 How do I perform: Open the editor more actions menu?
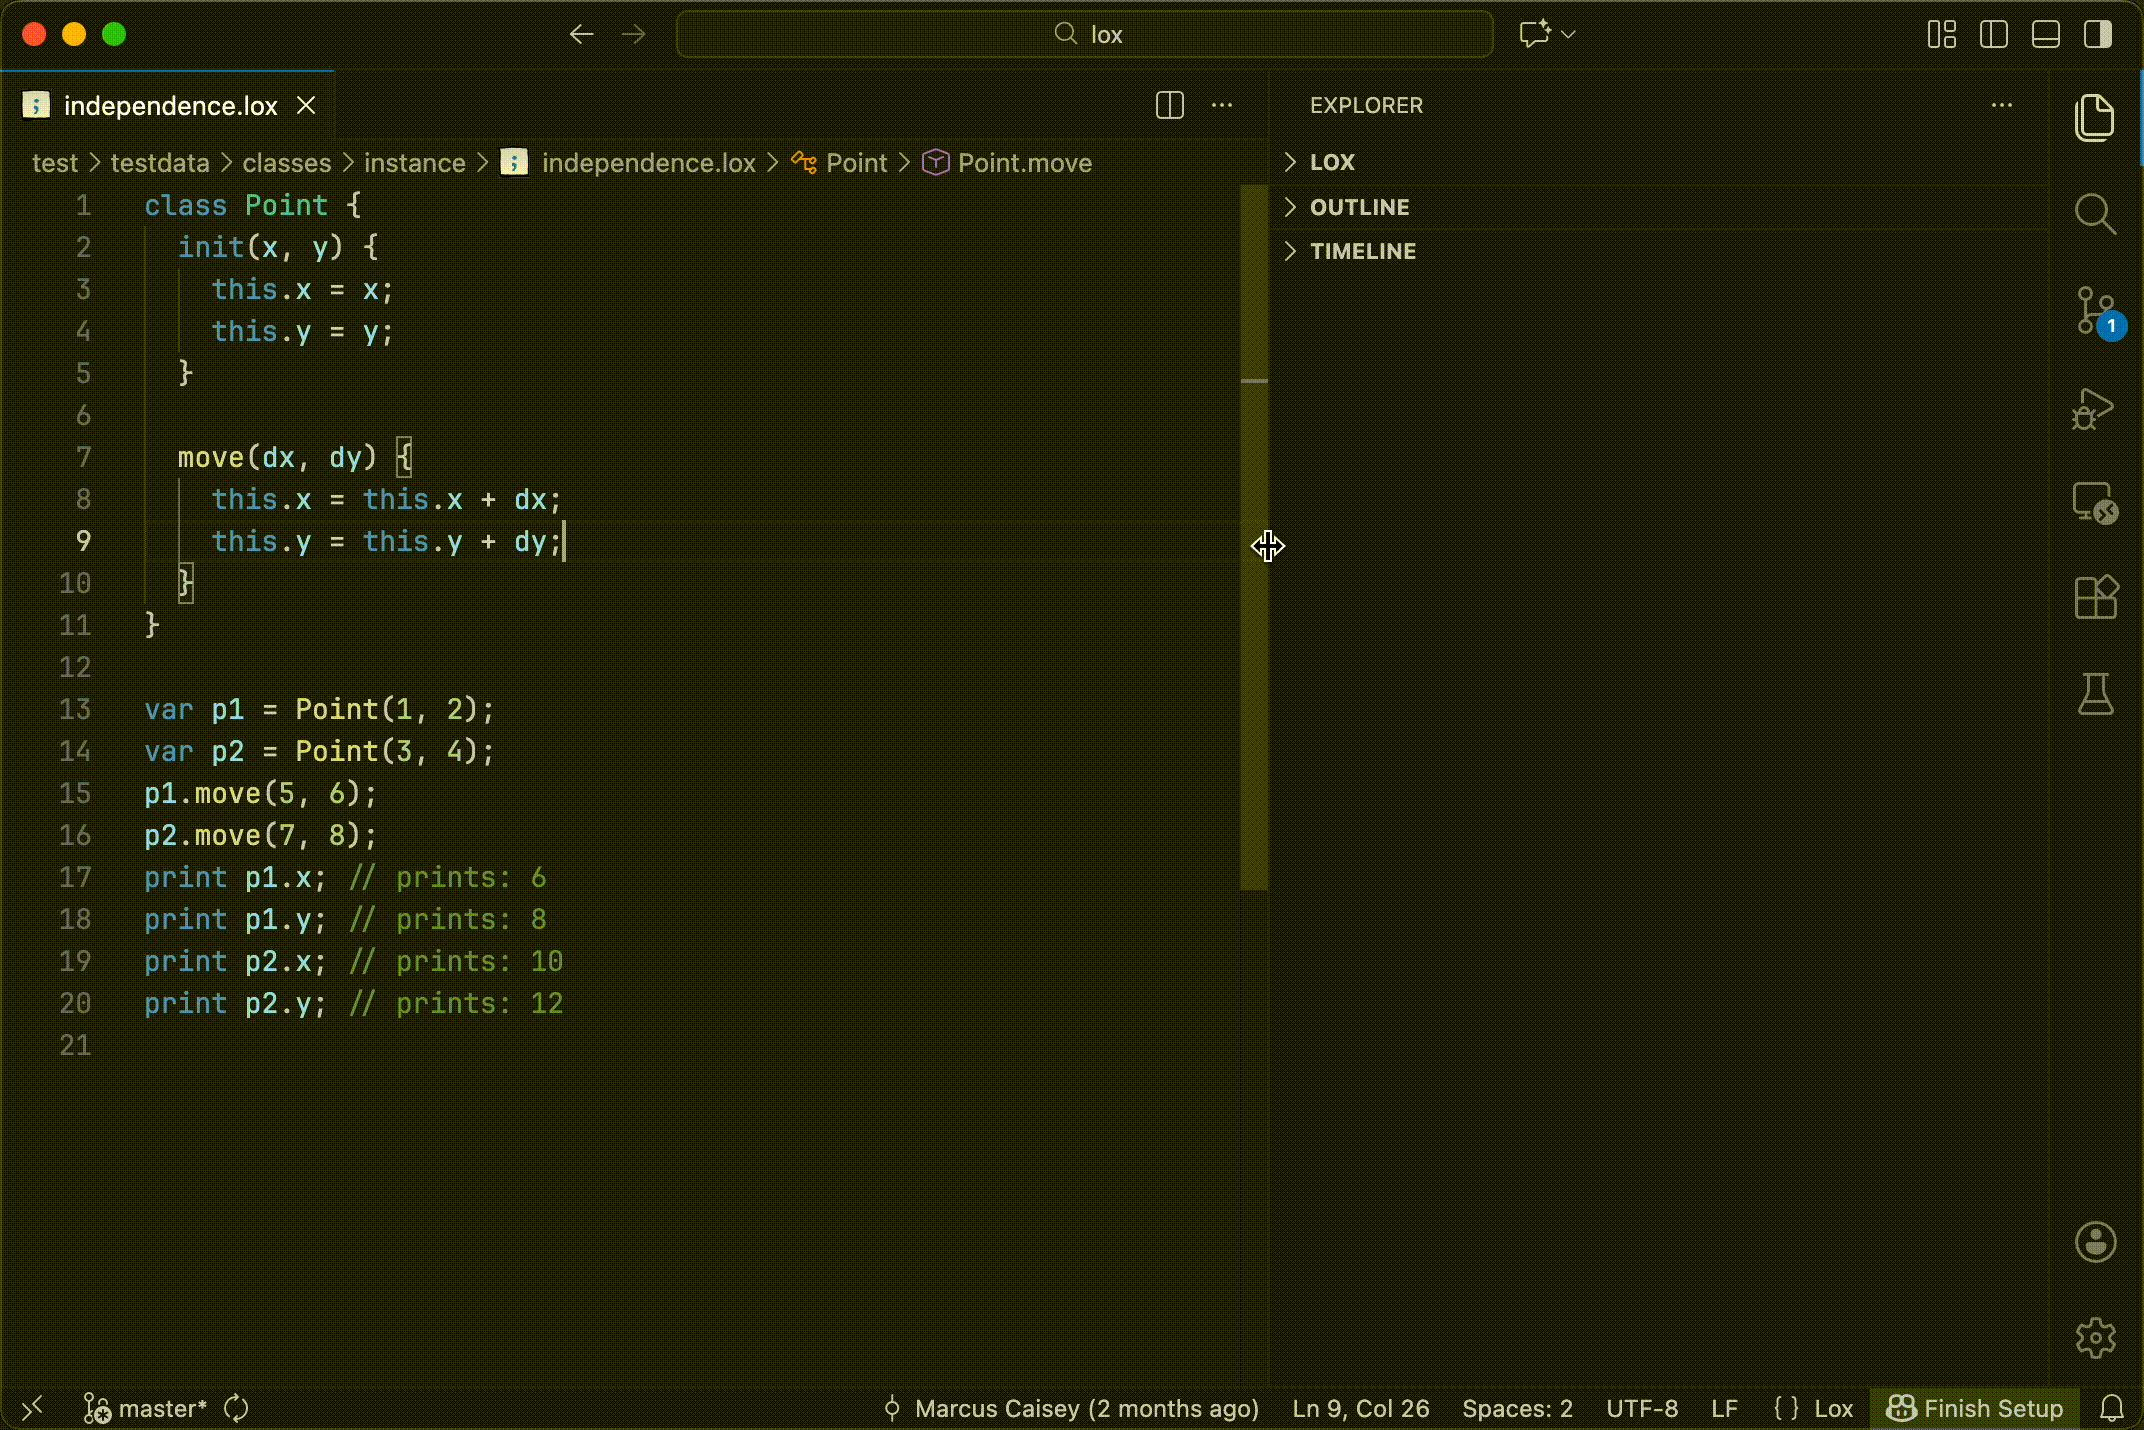click(x=1222, y=105)
